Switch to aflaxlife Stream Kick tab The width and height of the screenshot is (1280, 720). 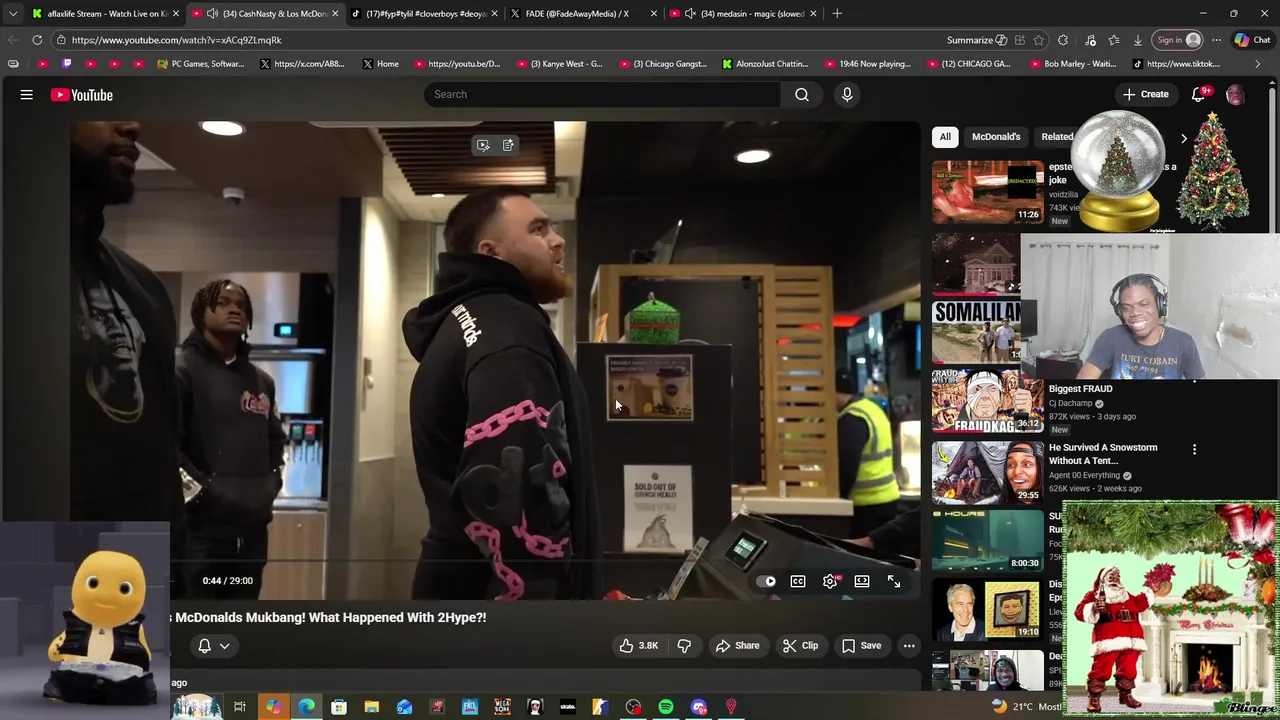(105, 14)
